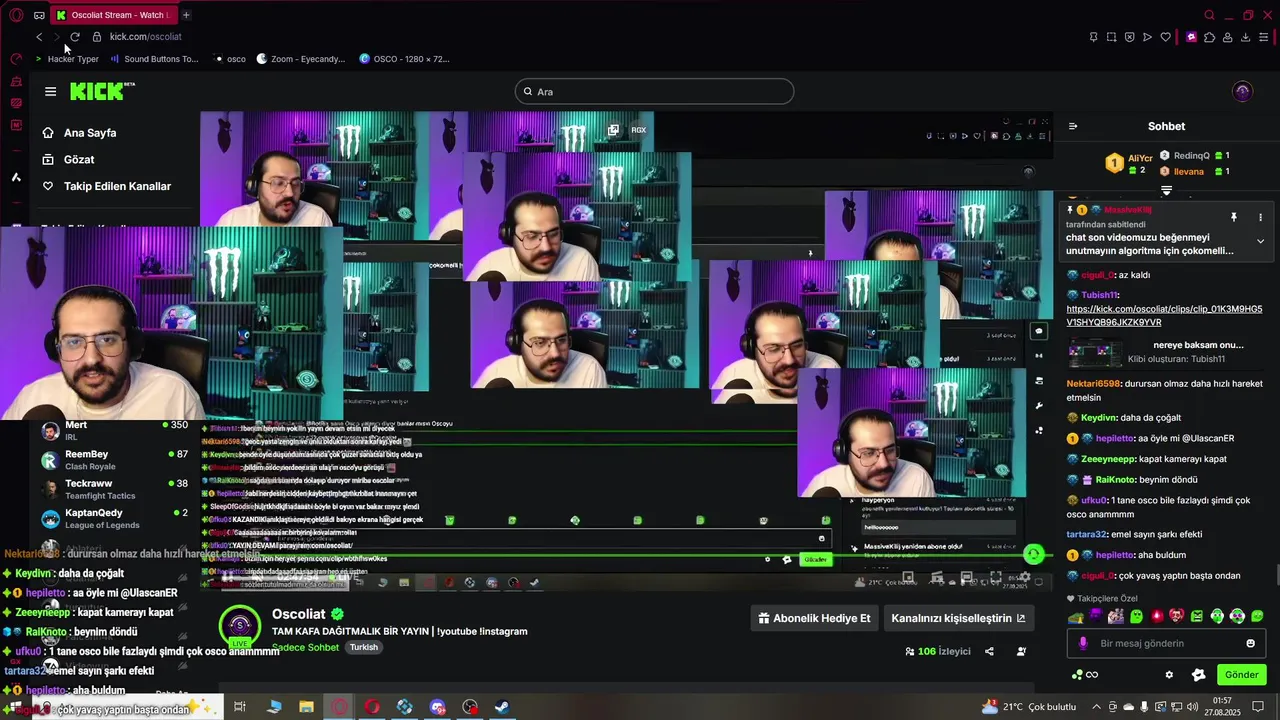Insert the green angry-face emote
The image size is (1280, 720).
click(x=1196, y=617)
